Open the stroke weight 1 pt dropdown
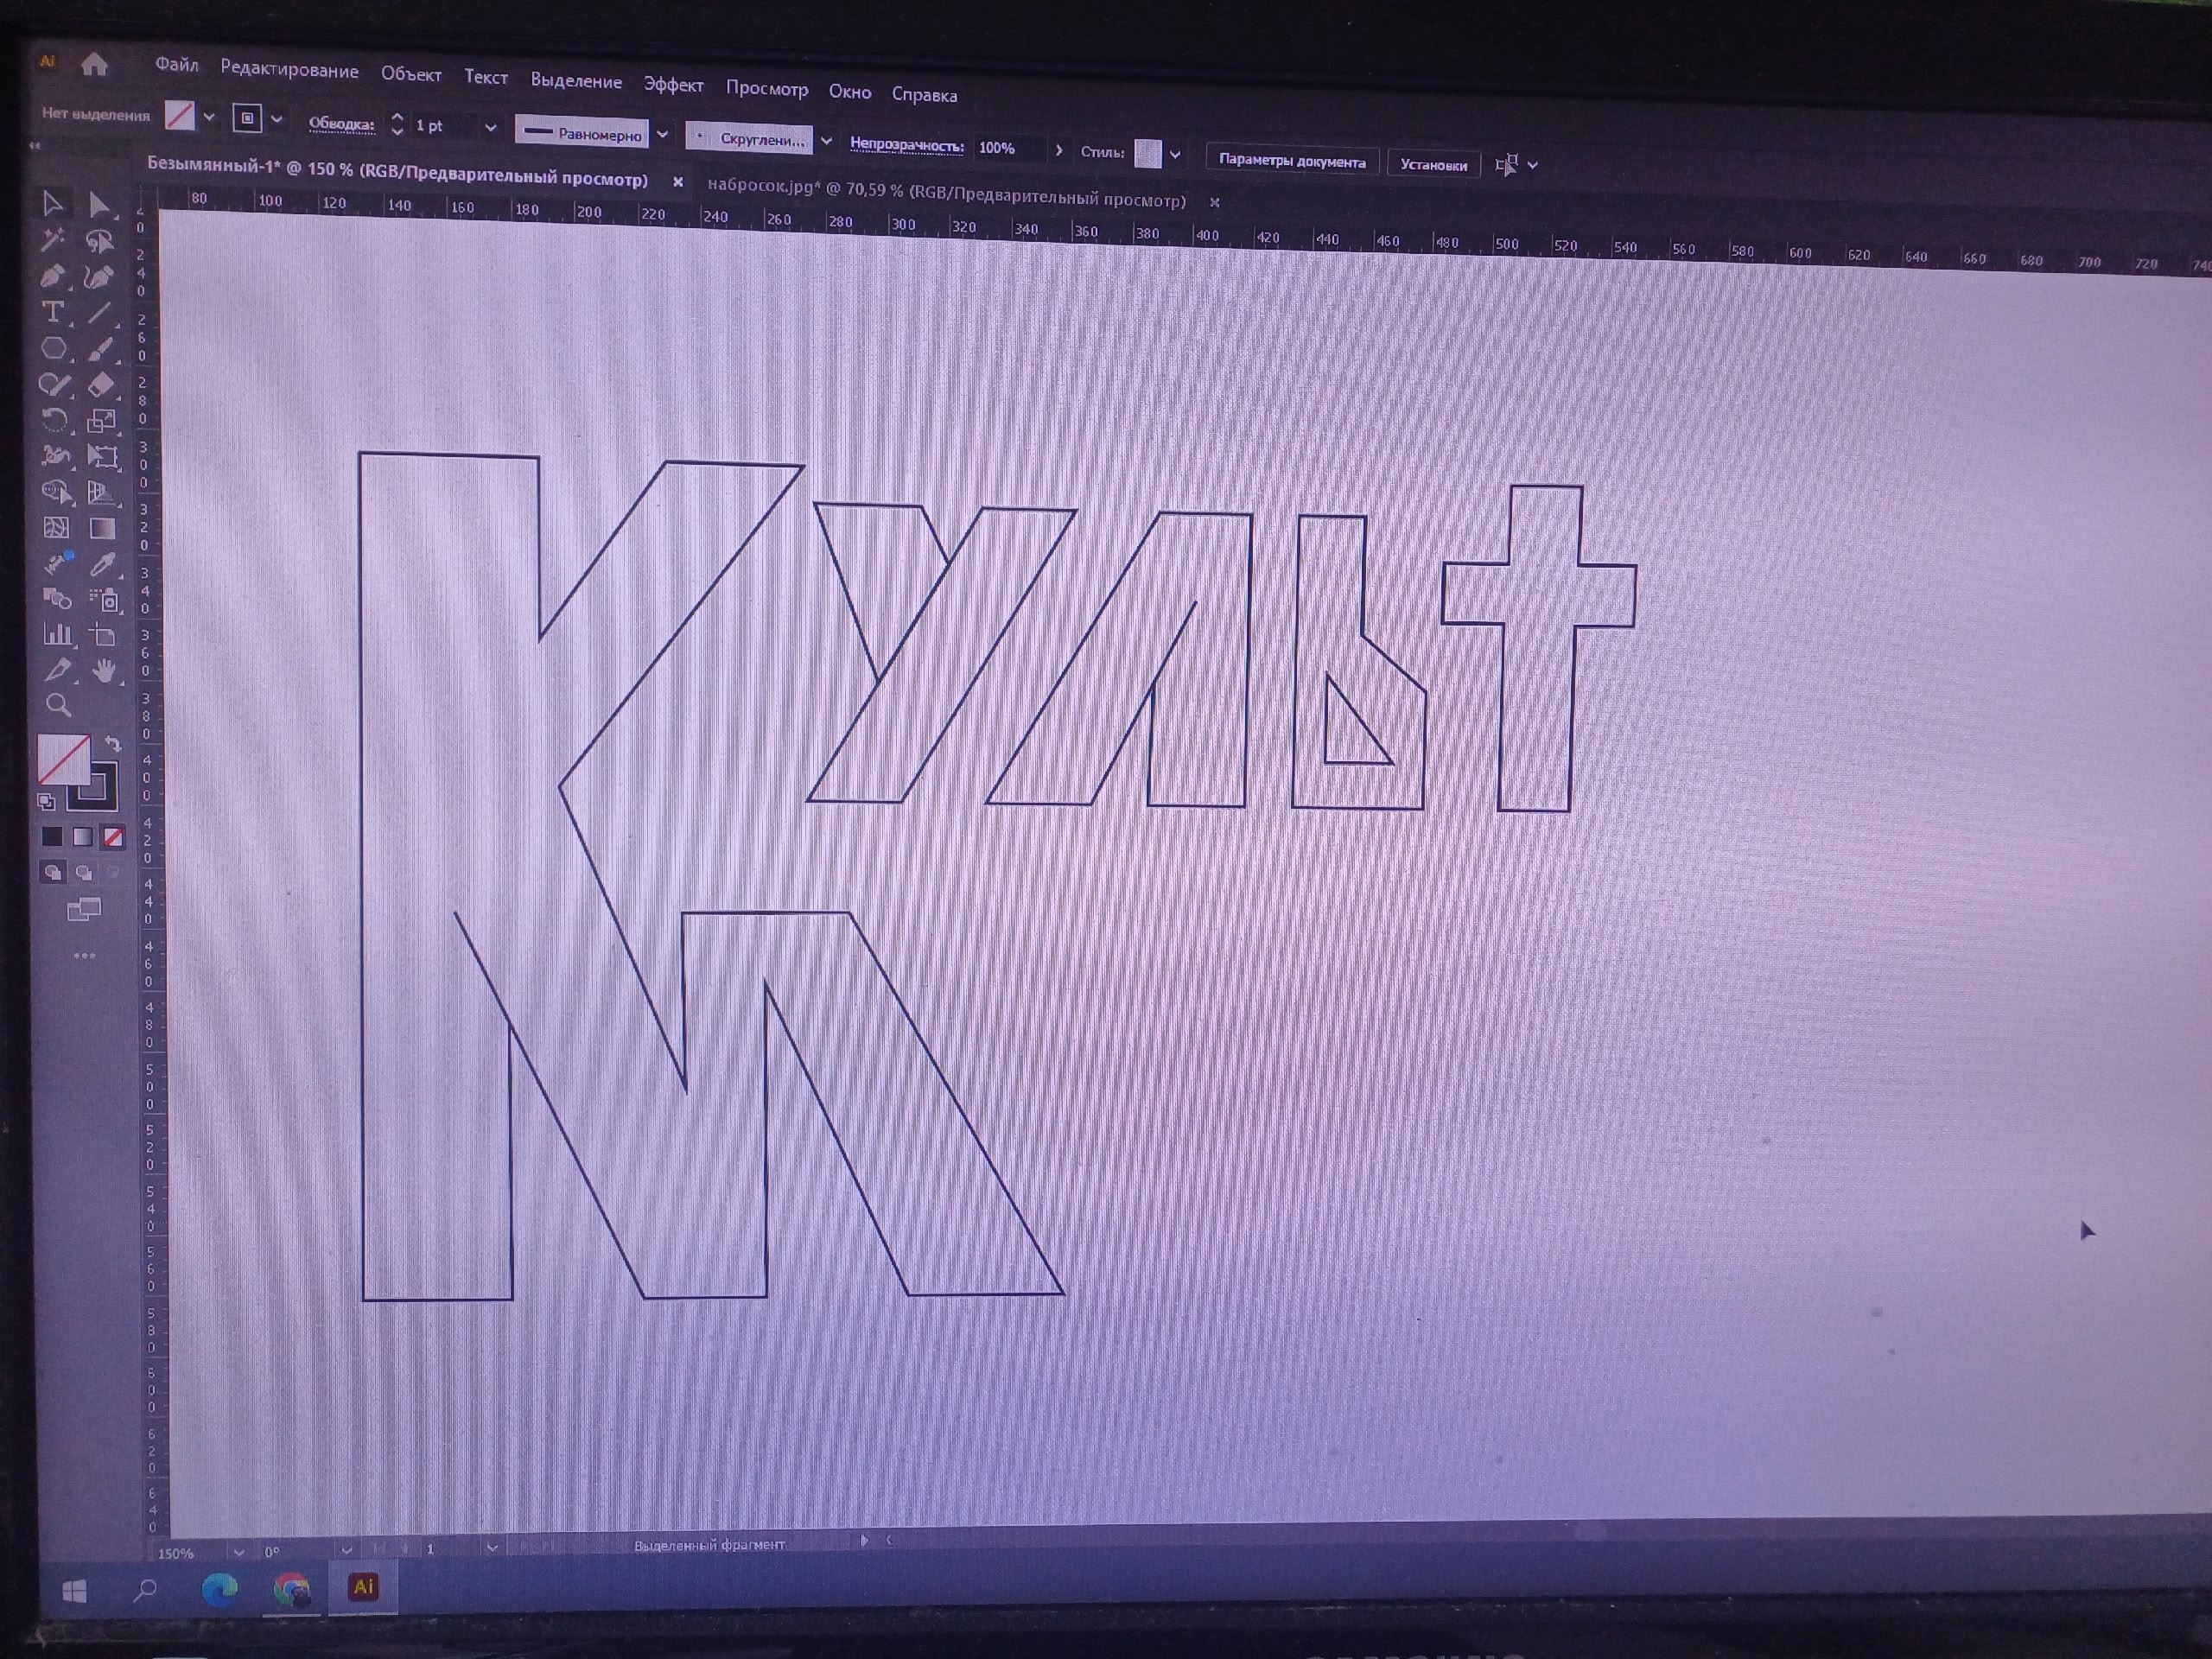 (x=490, y=127)
